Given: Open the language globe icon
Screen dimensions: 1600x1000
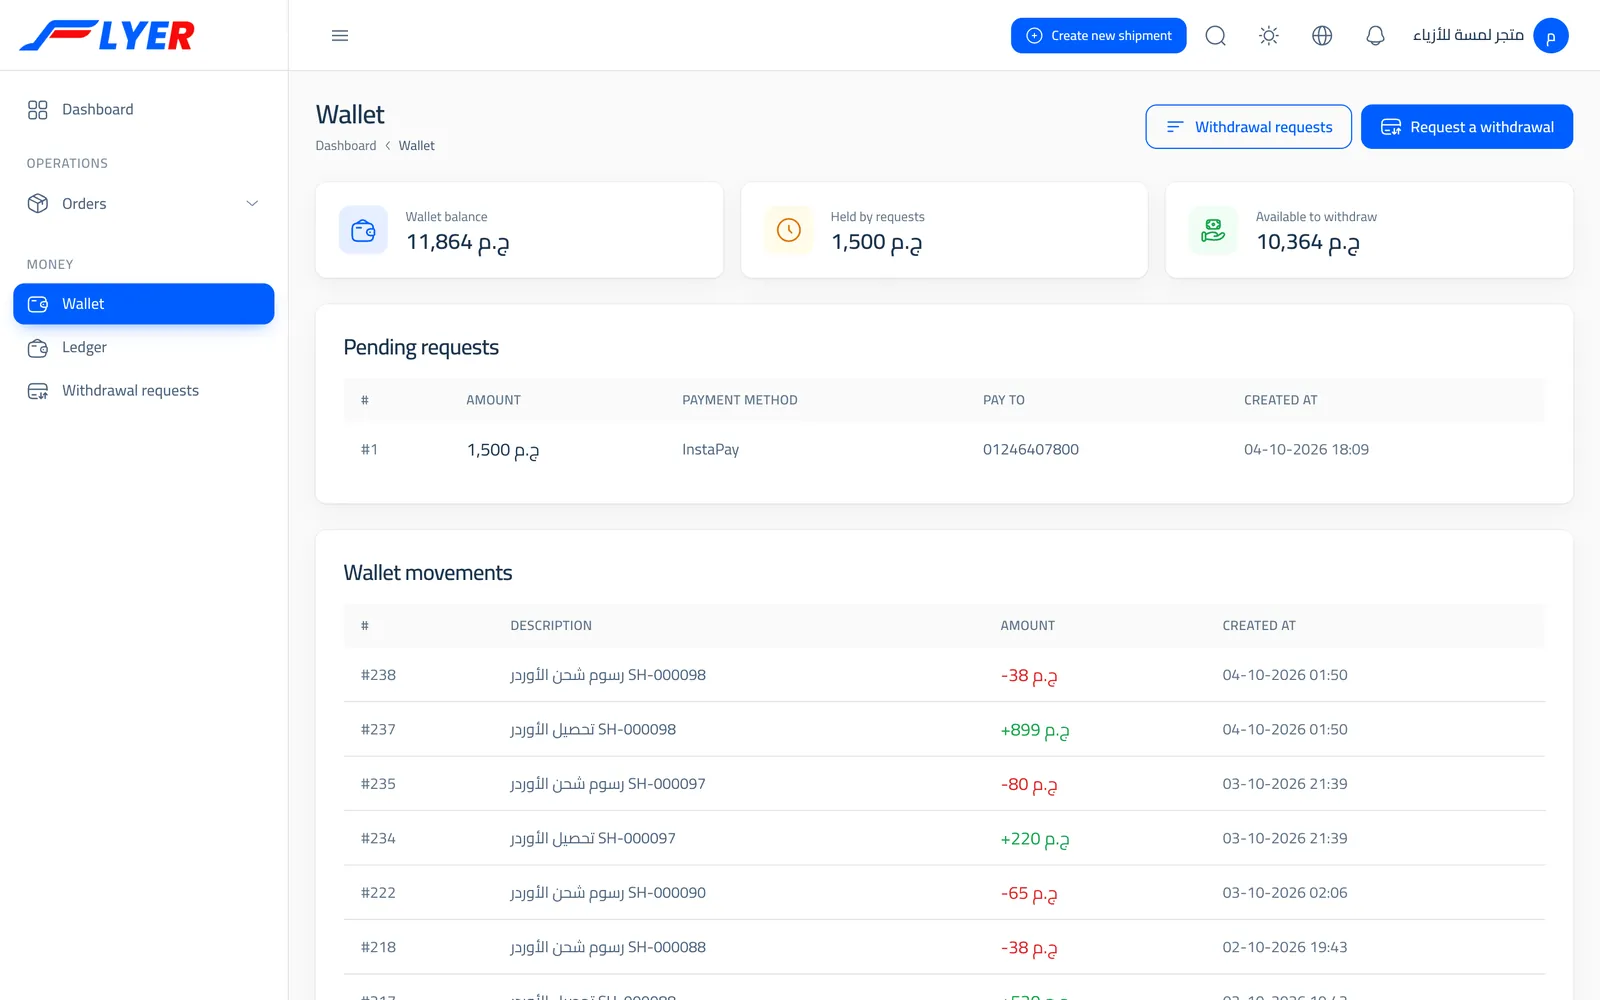Looking at the screenshot, I should point(1322,36).
